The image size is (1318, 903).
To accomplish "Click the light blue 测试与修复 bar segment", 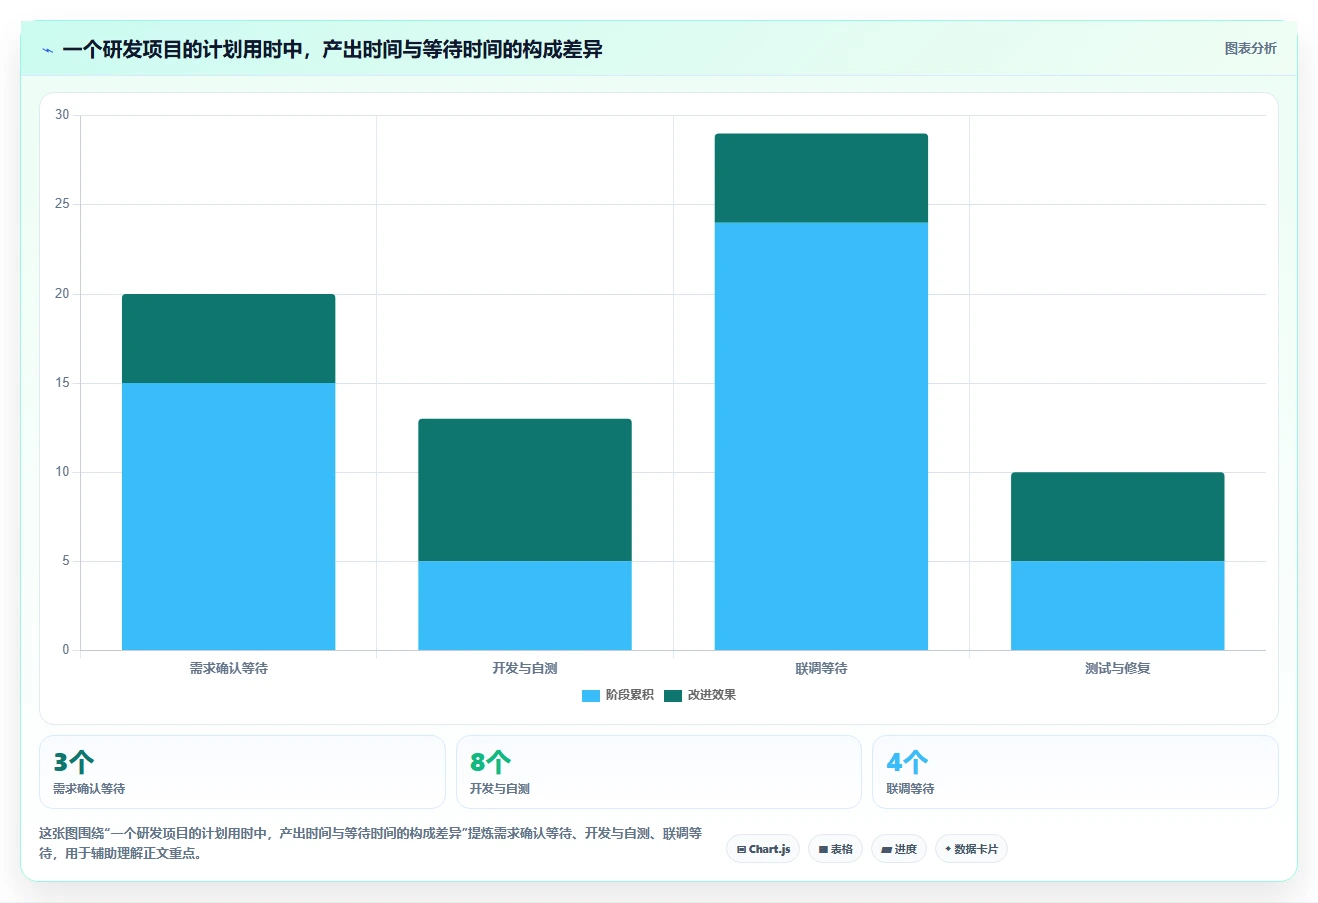I will (x=1117, y=605).
